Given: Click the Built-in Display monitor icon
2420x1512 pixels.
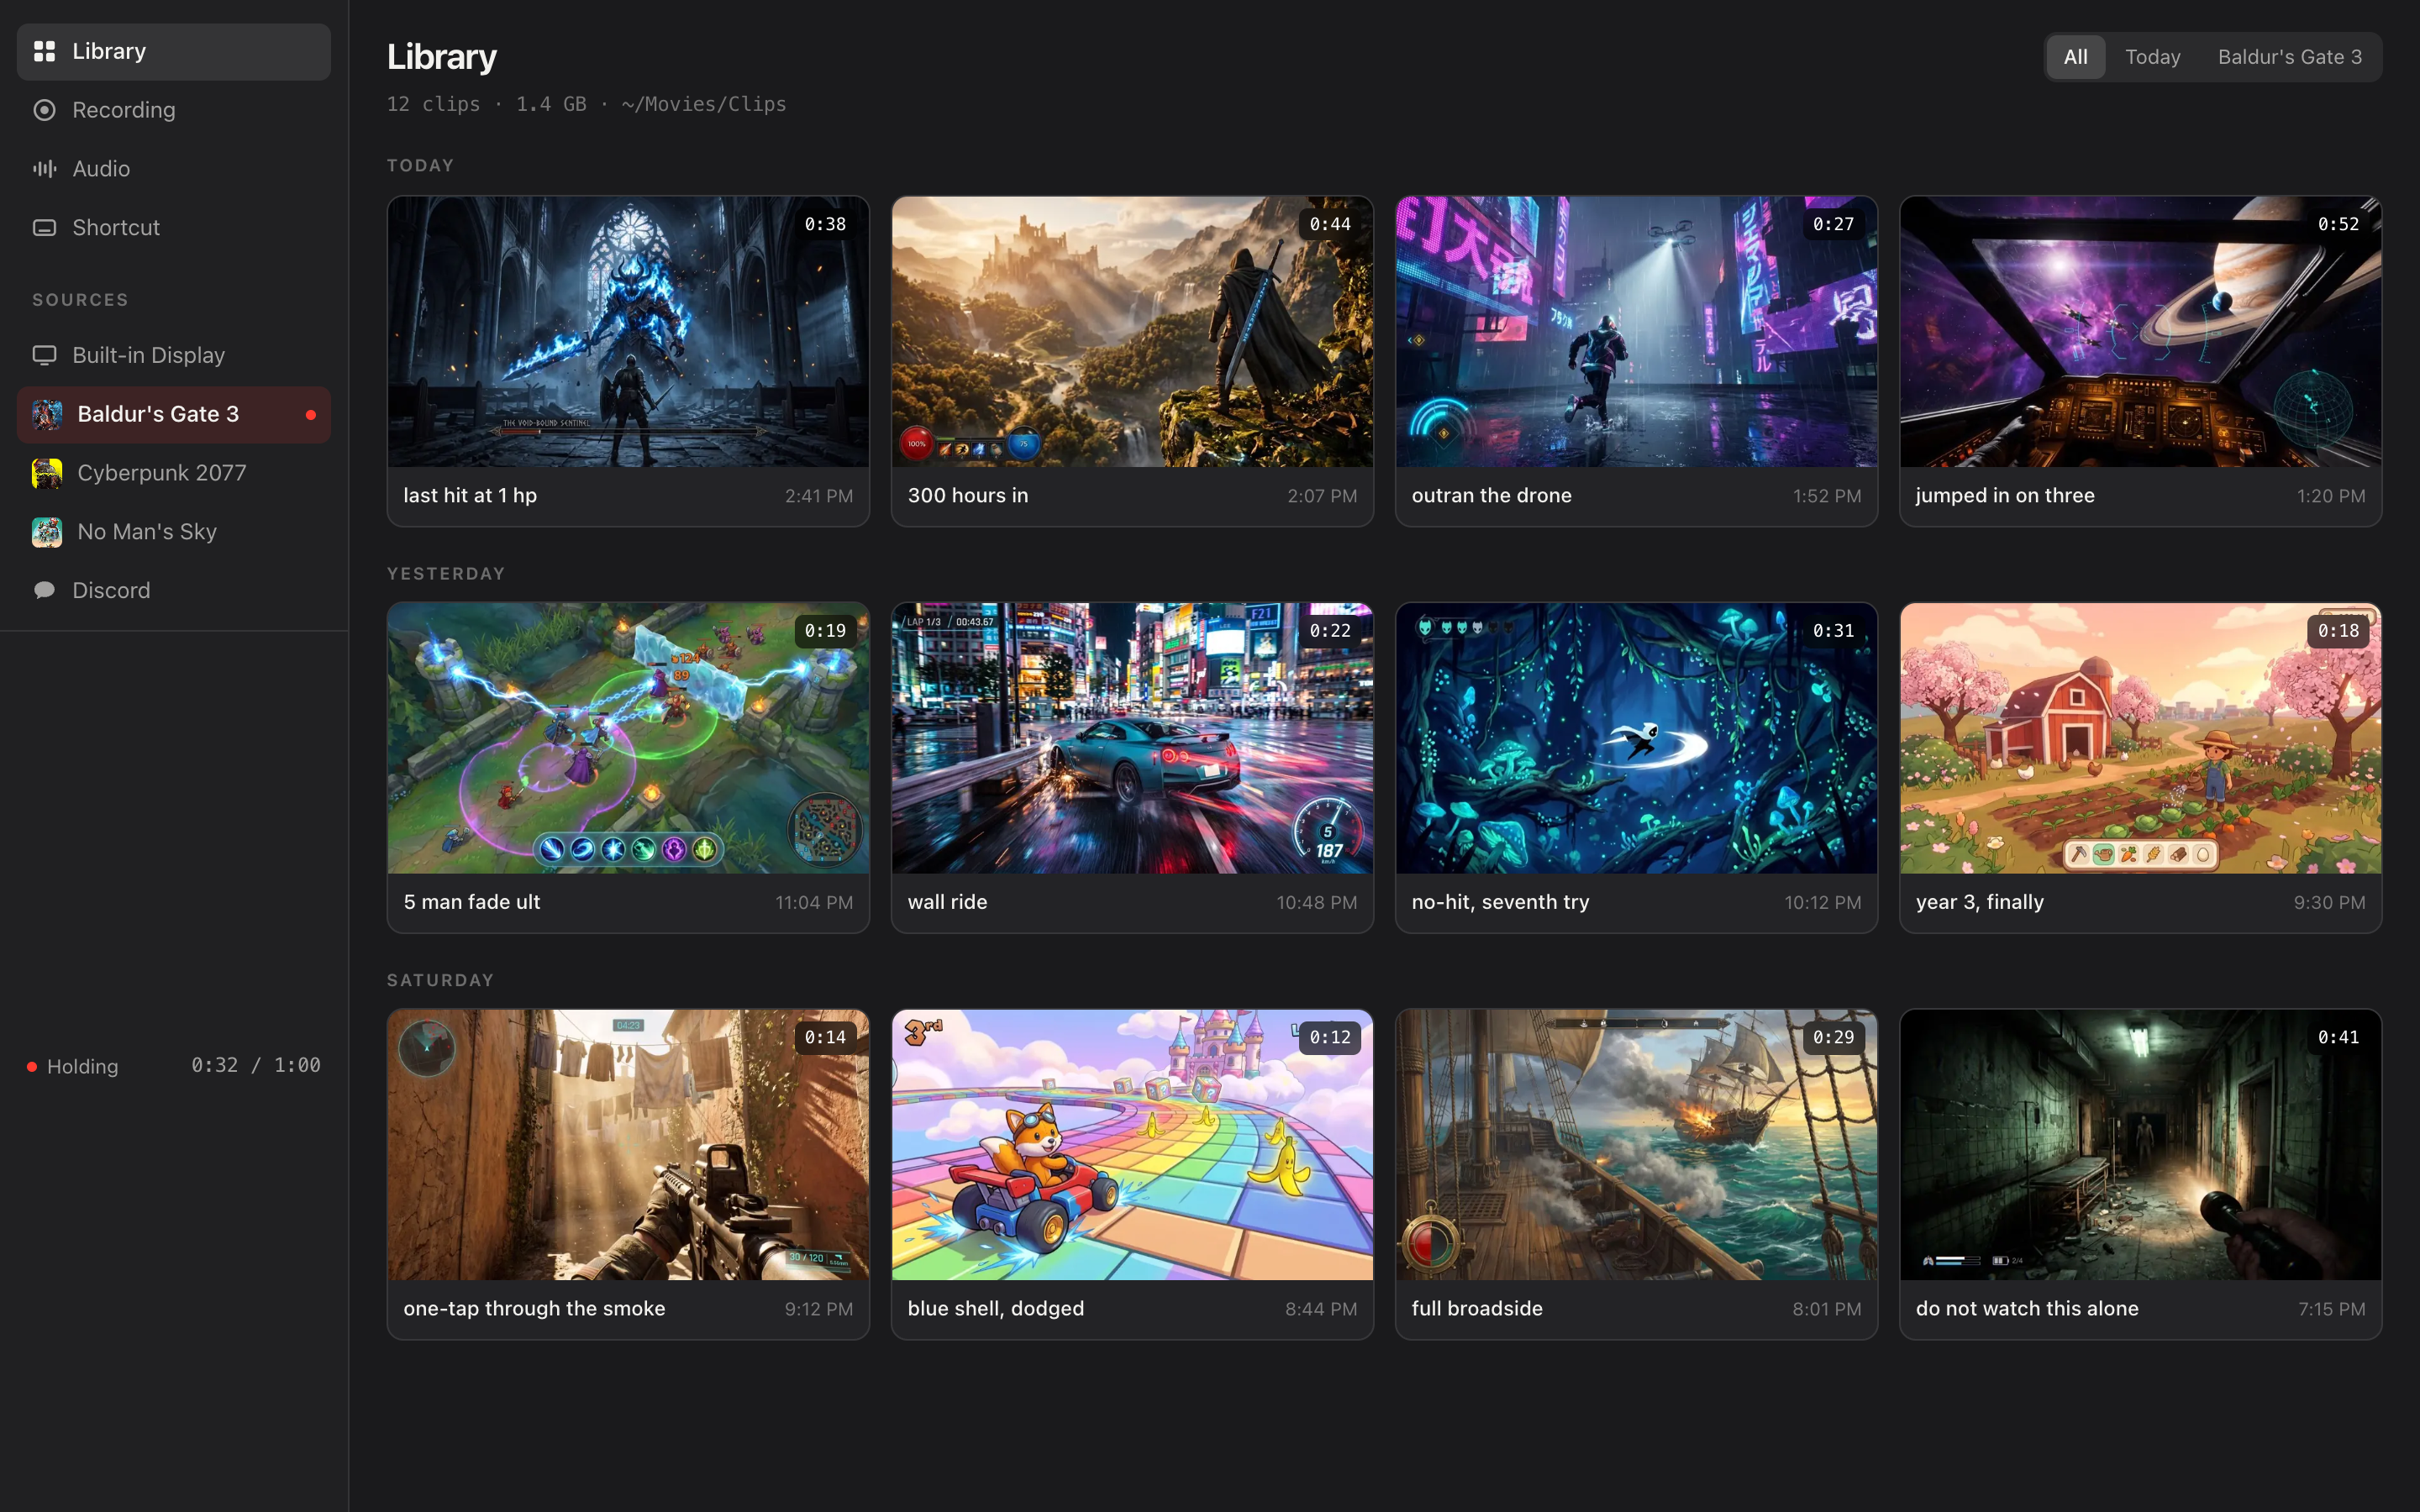Looking at the screenshot, I should (x=44, y=355).
